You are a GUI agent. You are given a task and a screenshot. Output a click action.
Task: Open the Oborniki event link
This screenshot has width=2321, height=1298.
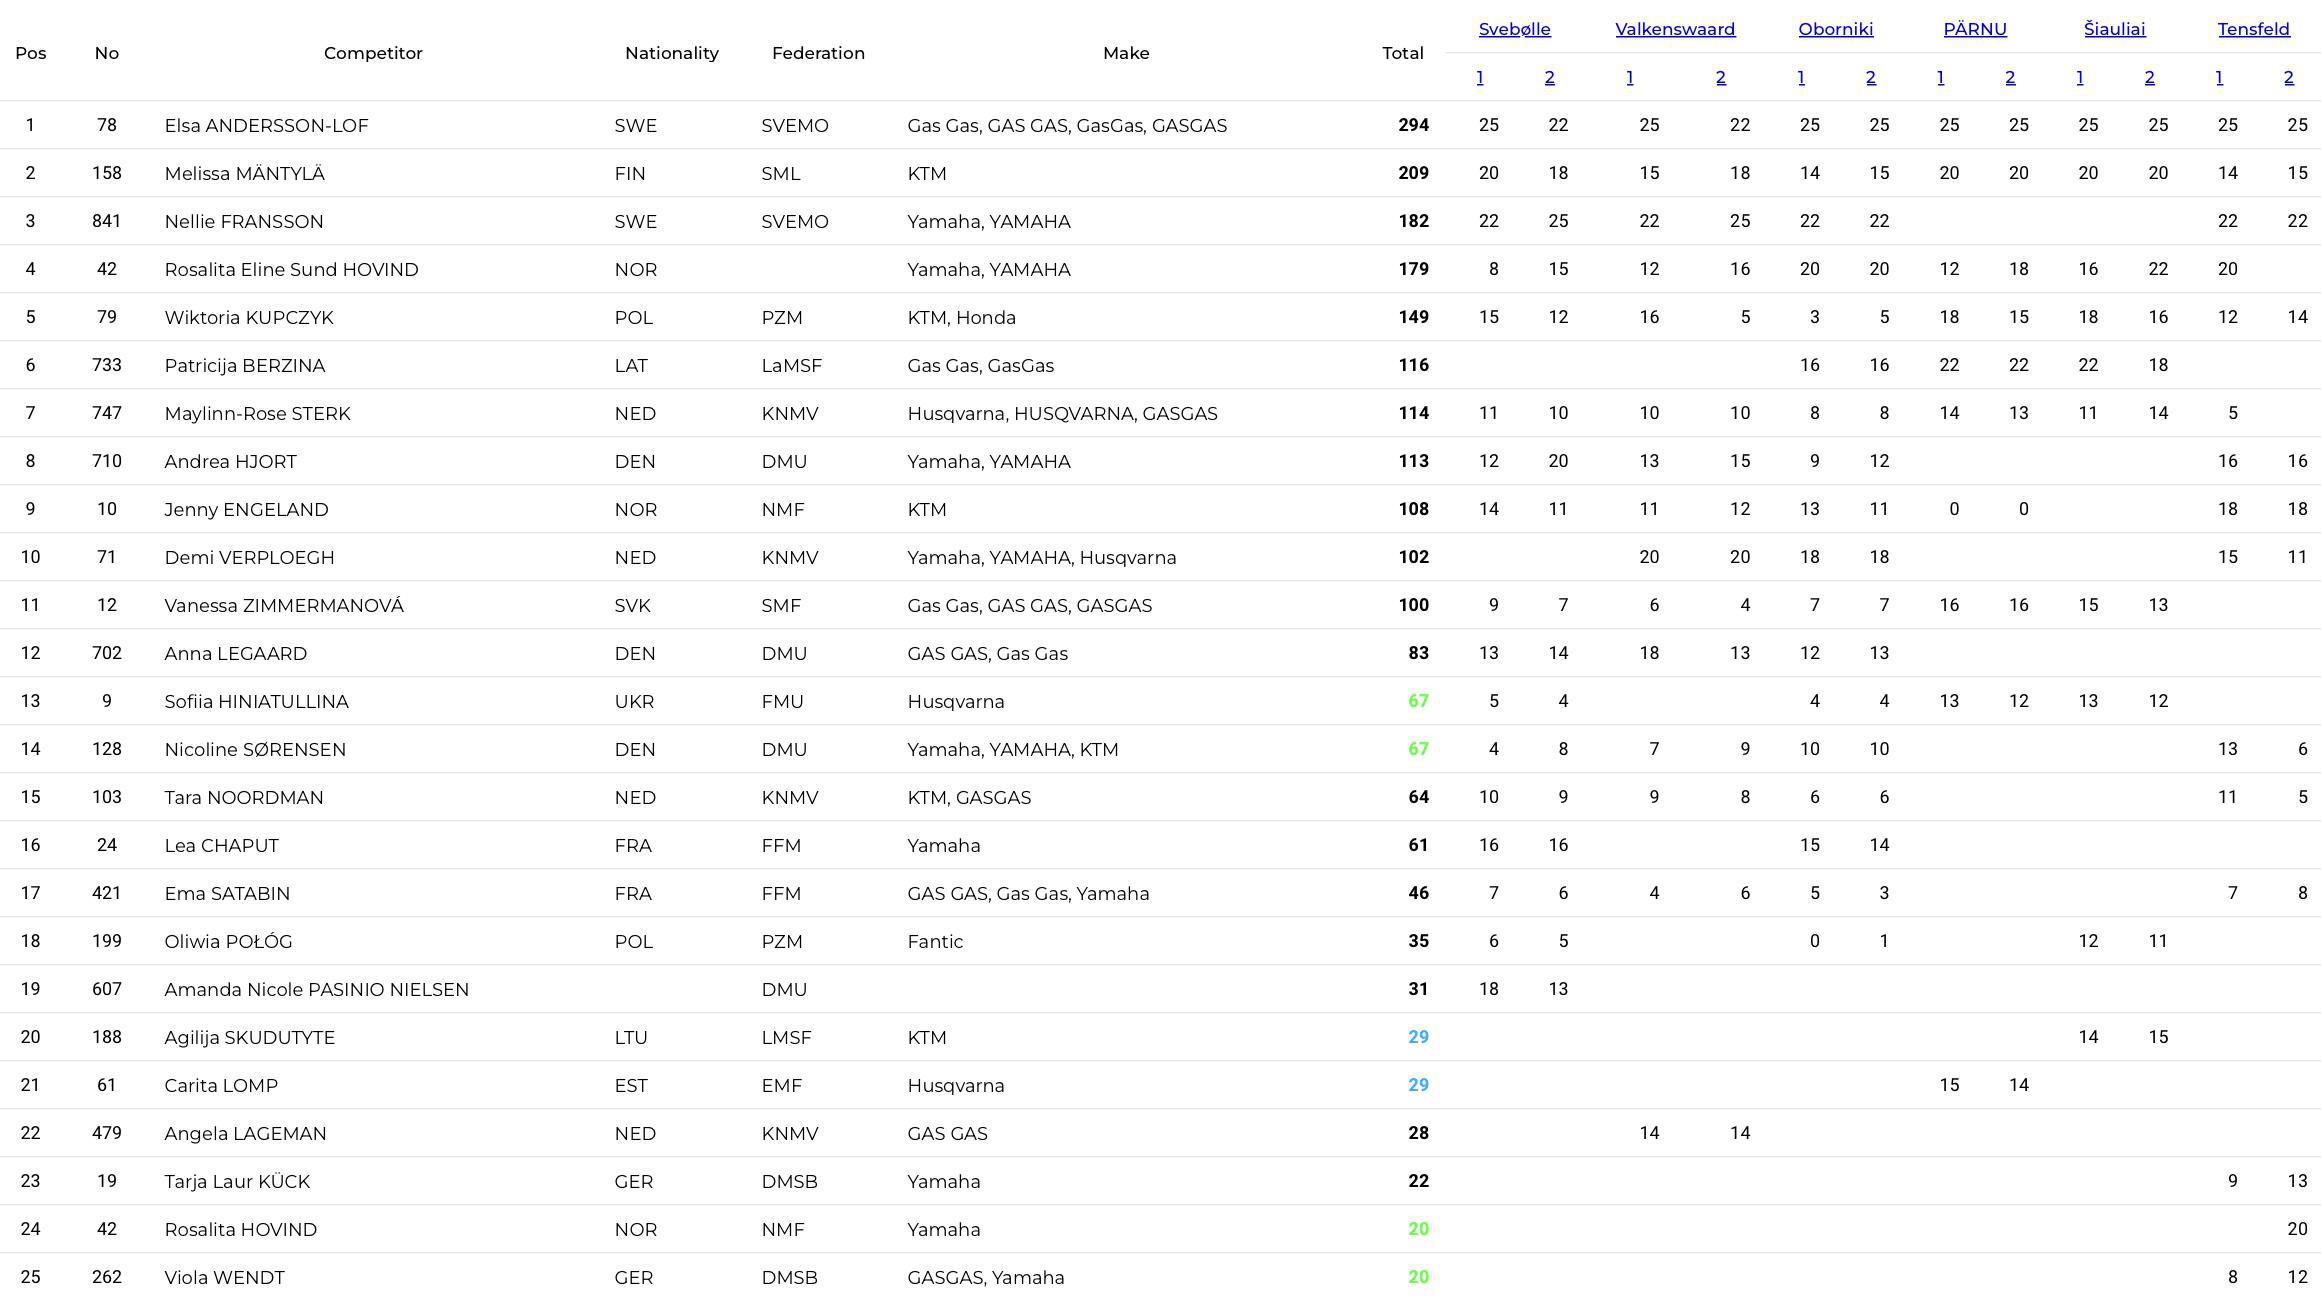1835,29
